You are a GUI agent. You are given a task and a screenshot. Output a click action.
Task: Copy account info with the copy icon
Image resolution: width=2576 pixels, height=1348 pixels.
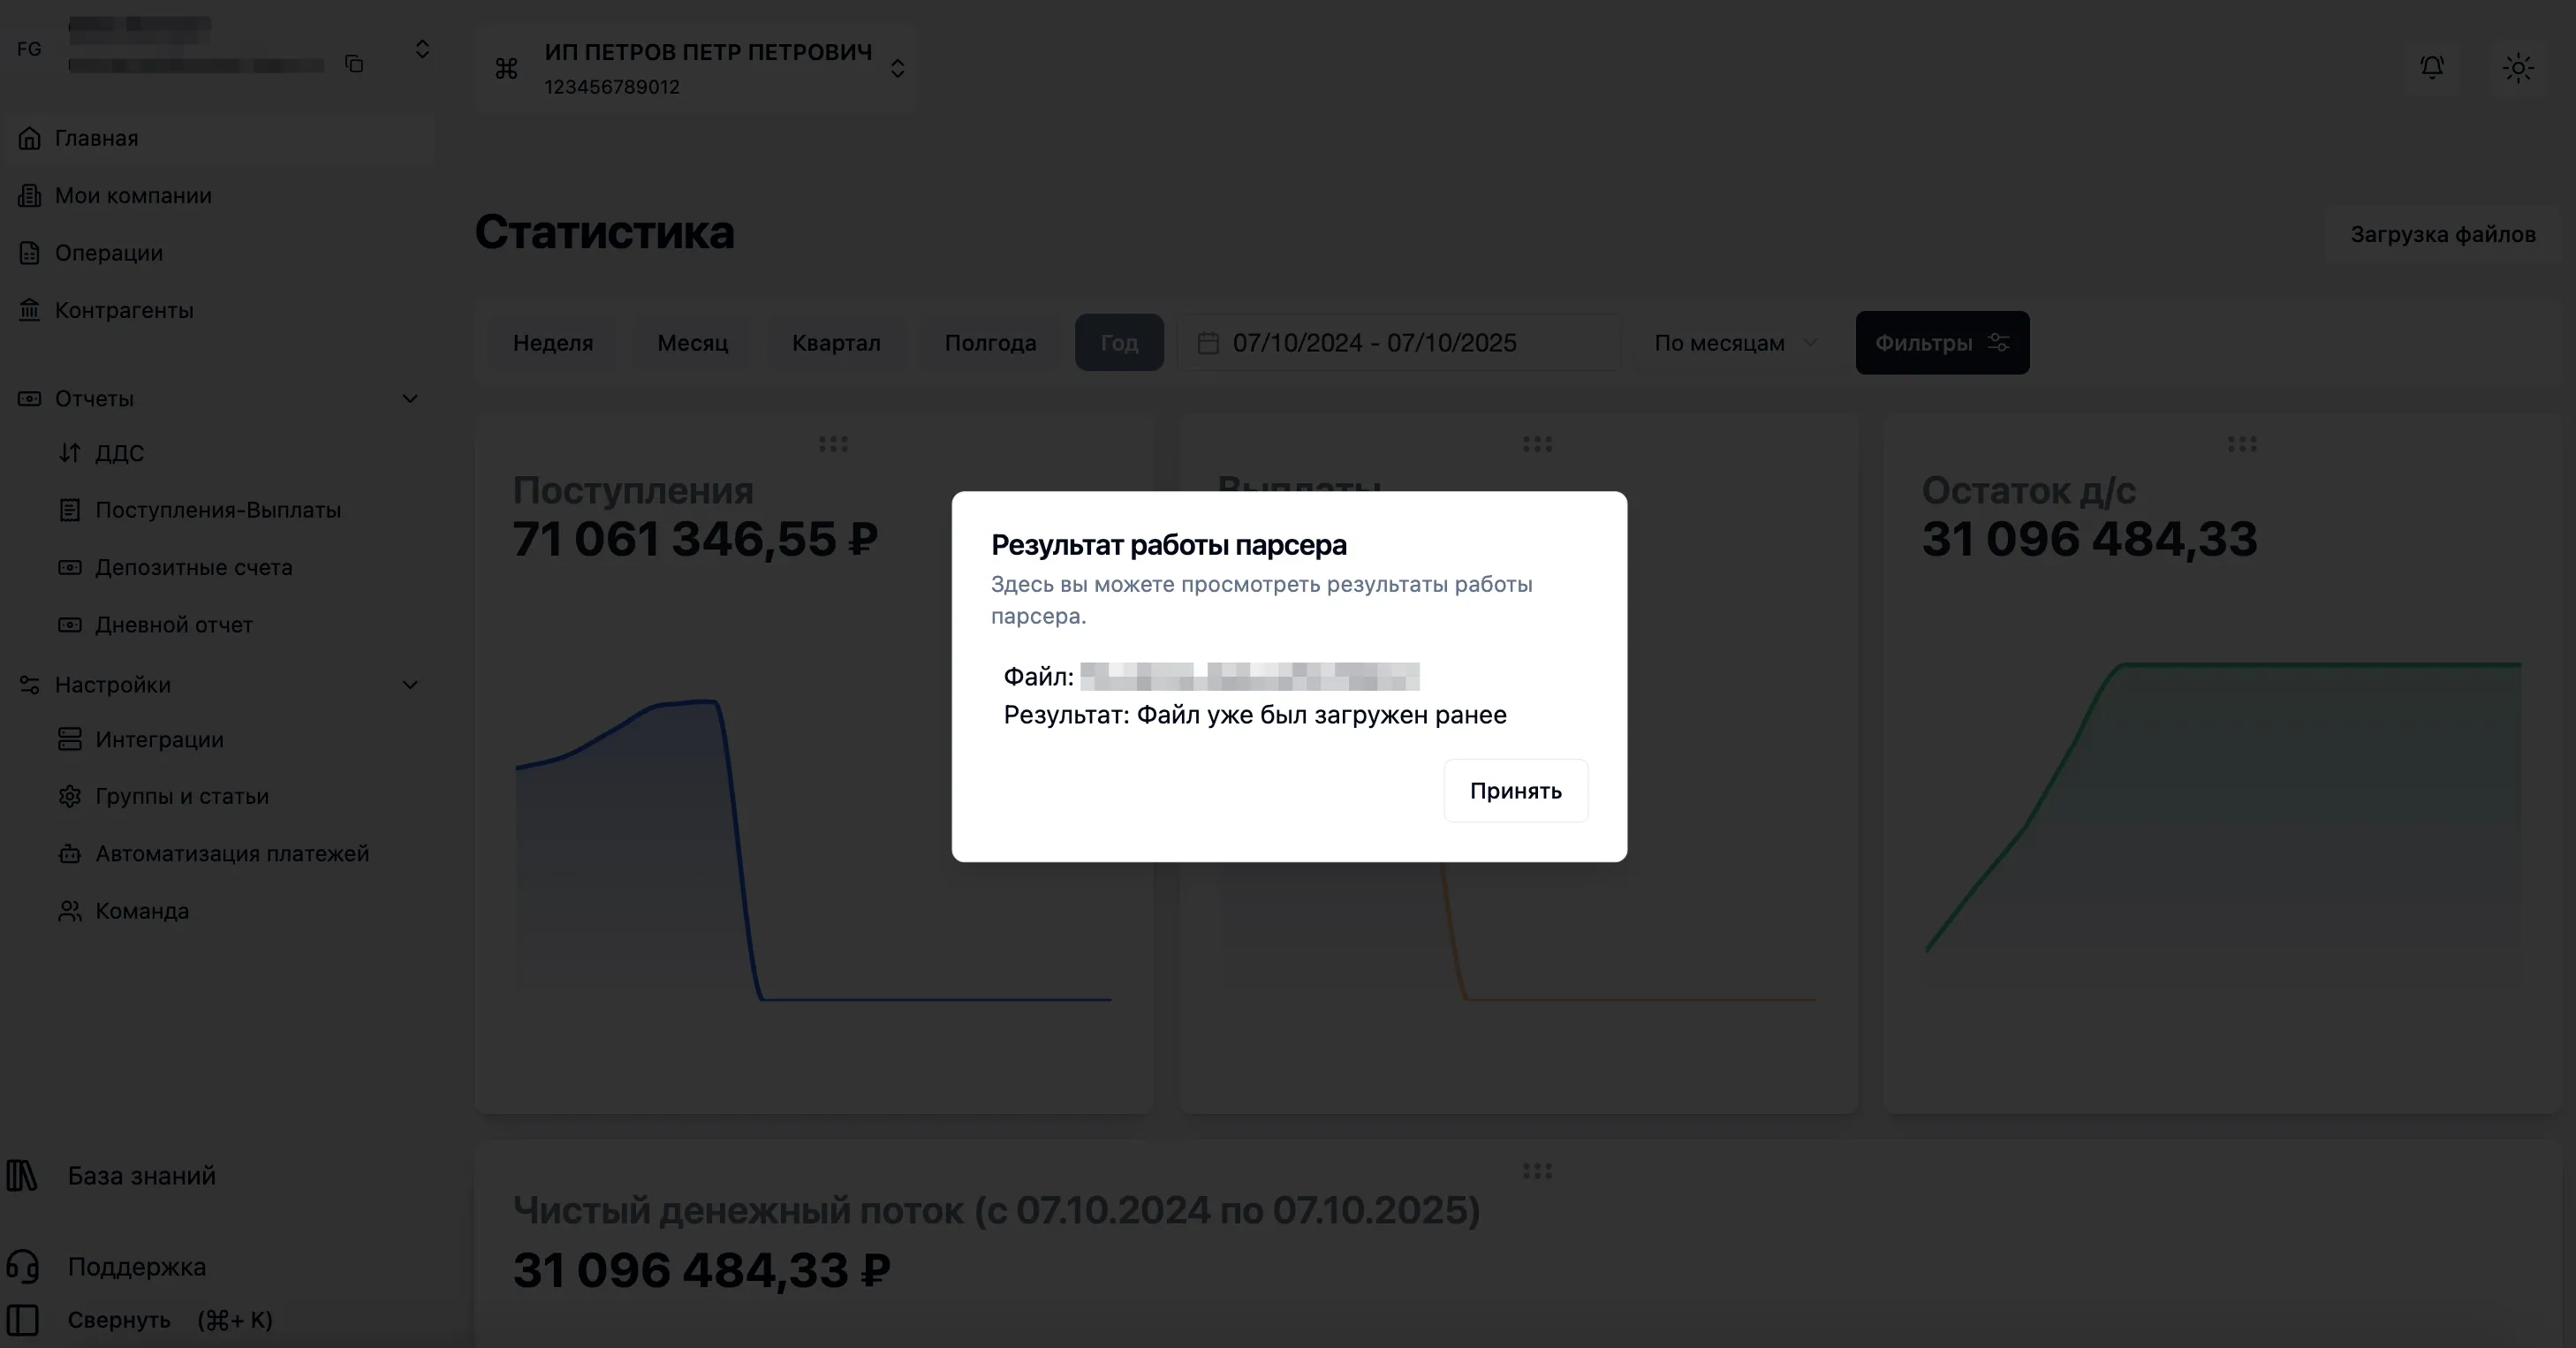click(354, 64)
